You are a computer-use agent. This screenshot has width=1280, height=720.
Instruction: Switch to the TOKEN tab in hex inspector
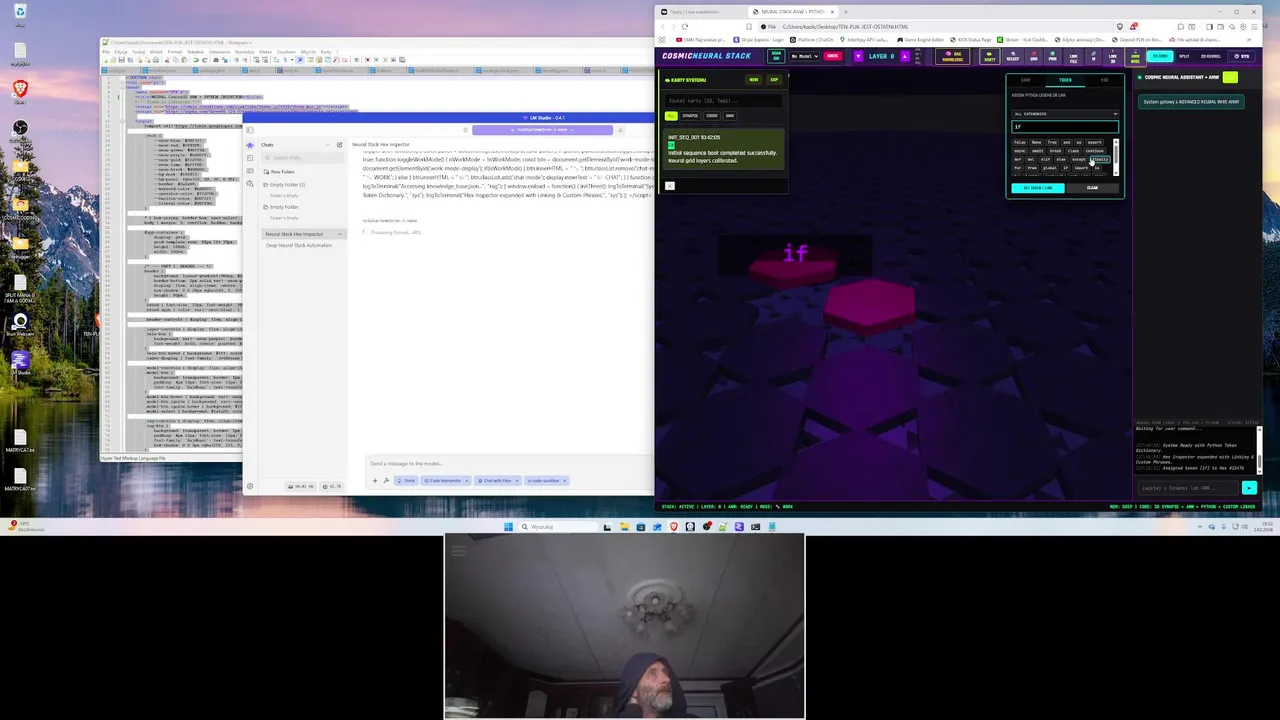[1065, 80]
